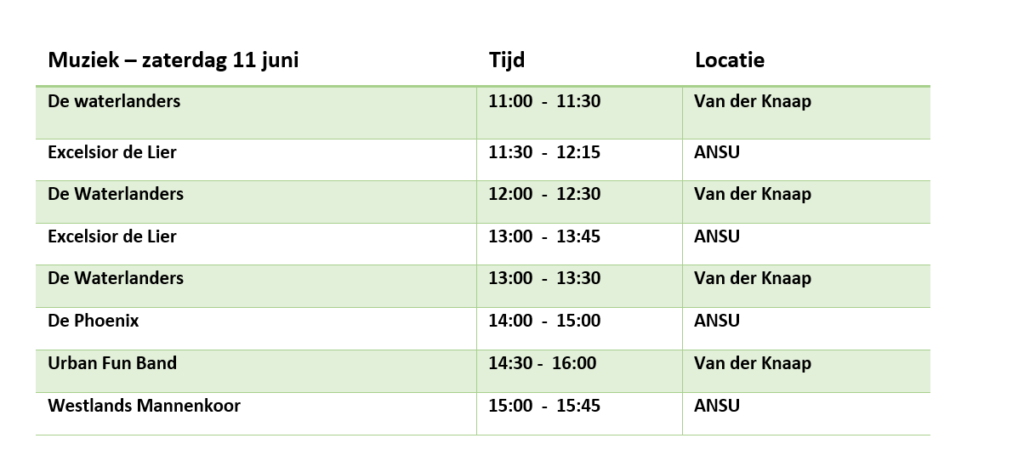Screen dimensions: 1024x461
Task: Click 'ANSU' location in De Phoenix row
Action: pos(716,321)
